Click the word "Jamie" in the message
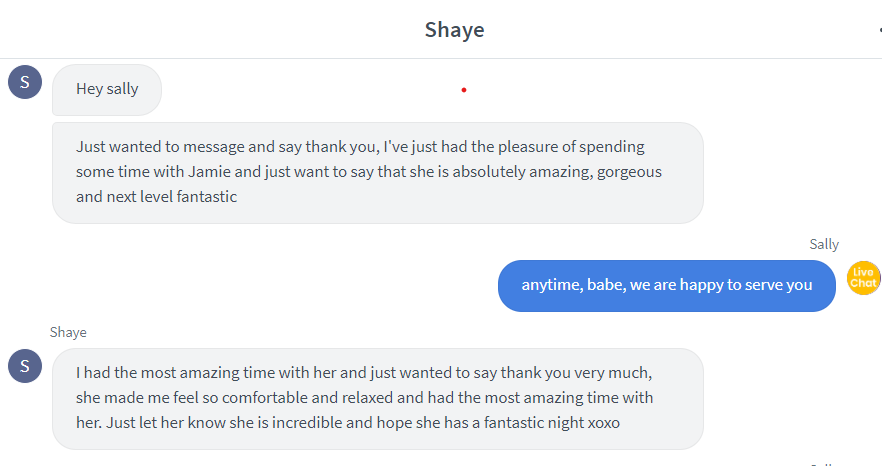This screenshot has width=882, height=466. click(x=209, y=172)
